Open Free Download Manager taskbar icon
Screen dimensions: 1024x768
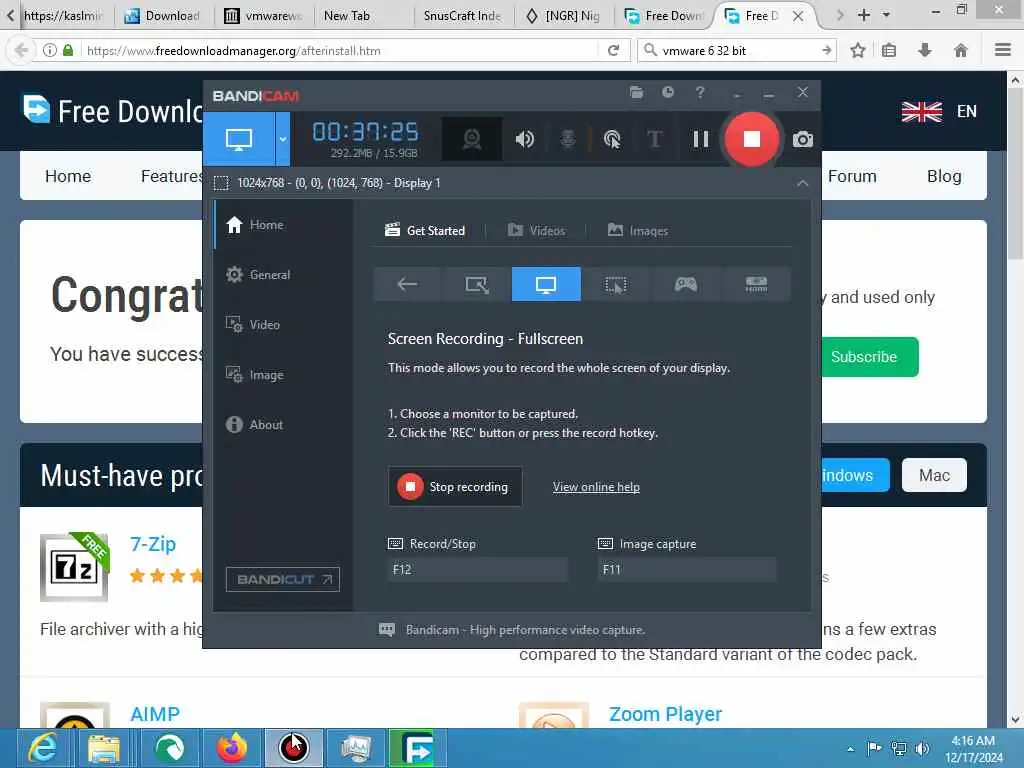point(415,748)
